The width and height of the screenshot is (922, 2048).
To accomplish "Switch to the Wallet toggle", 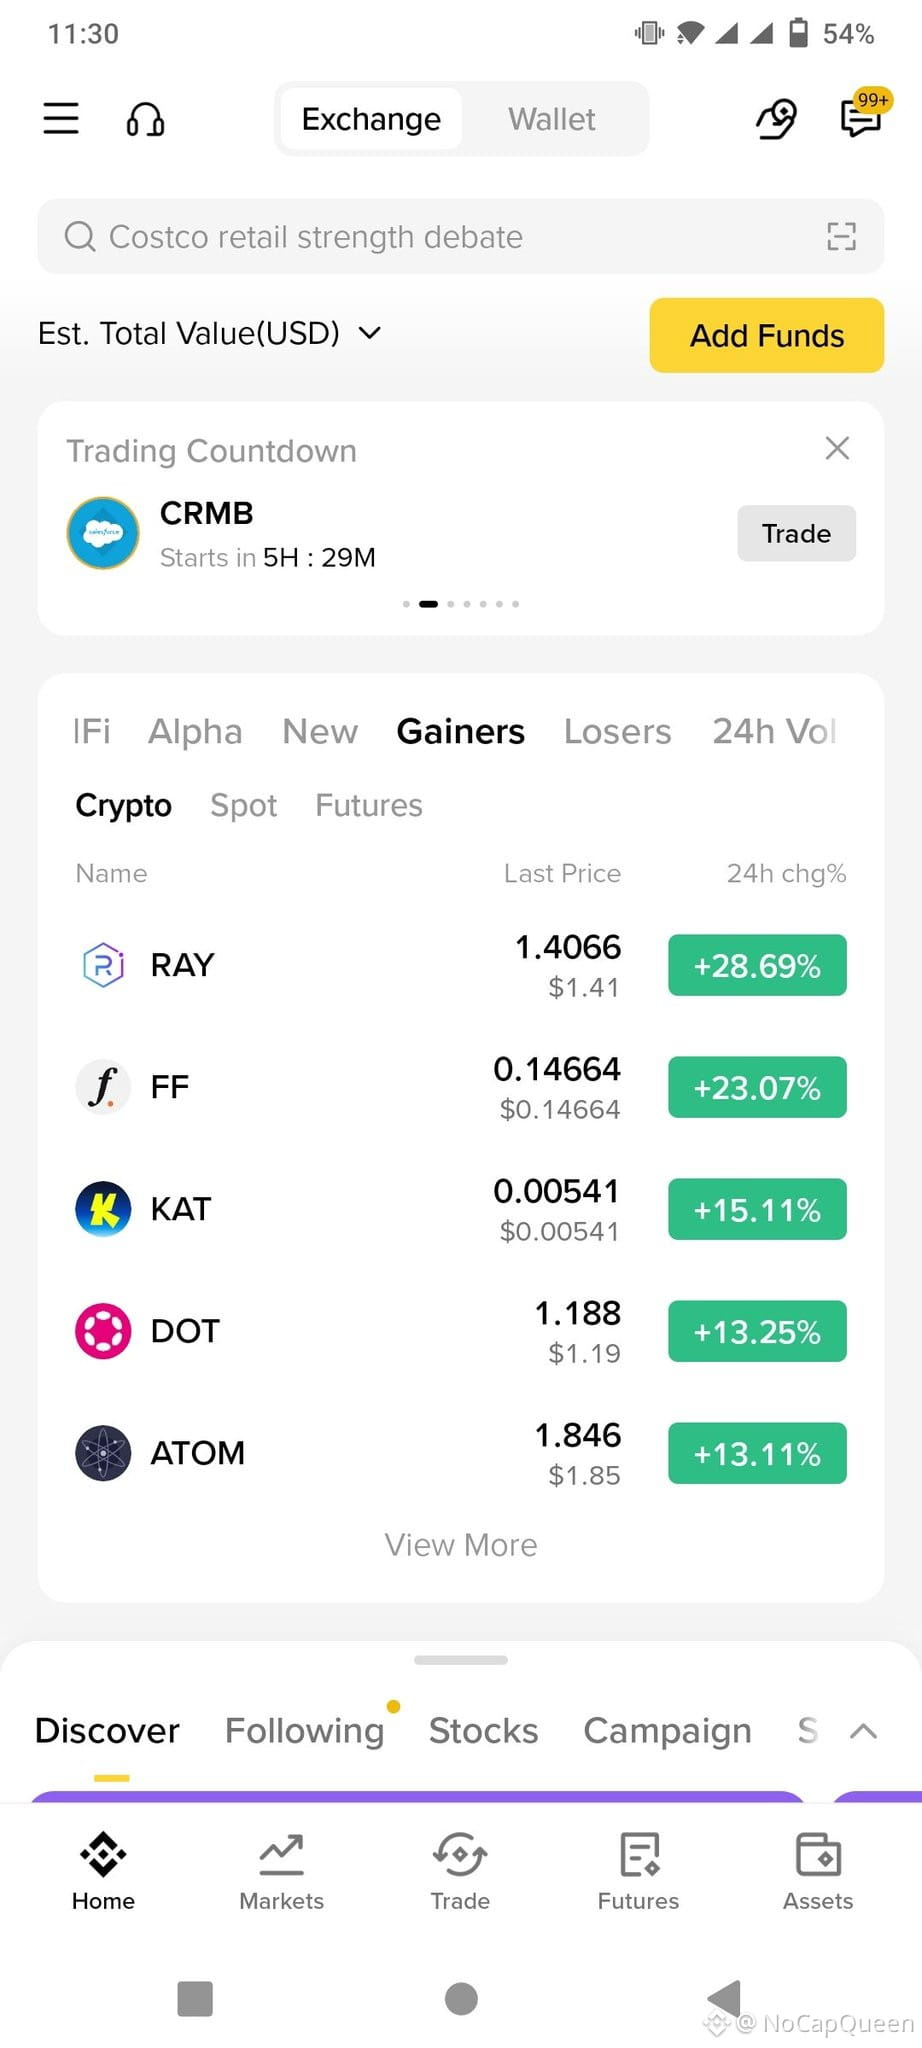I will 552,119.
